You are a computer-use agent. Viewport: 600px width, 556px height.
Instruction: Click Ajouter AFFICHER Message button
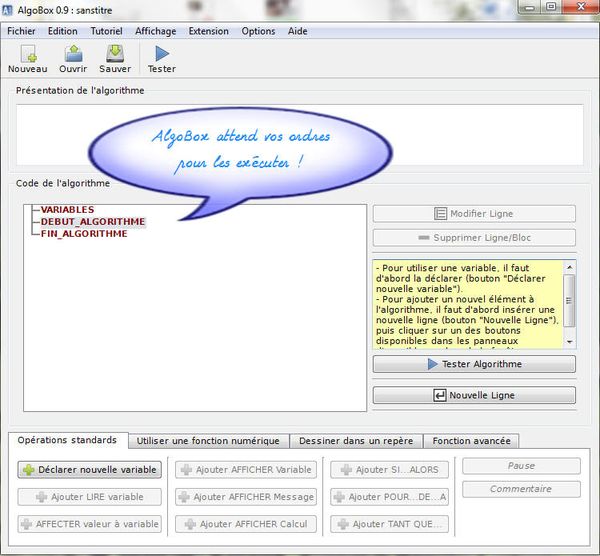click(246, 497)
